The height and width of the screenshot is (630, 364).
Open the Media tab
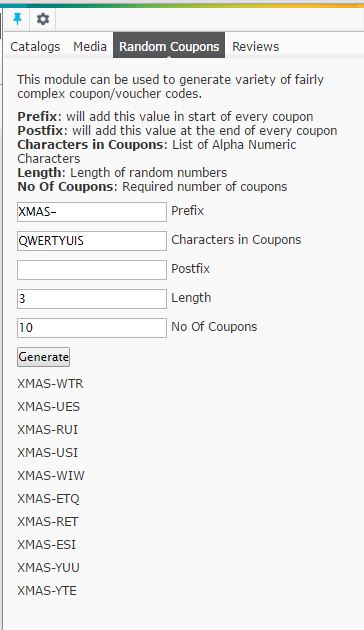(90, 46)
